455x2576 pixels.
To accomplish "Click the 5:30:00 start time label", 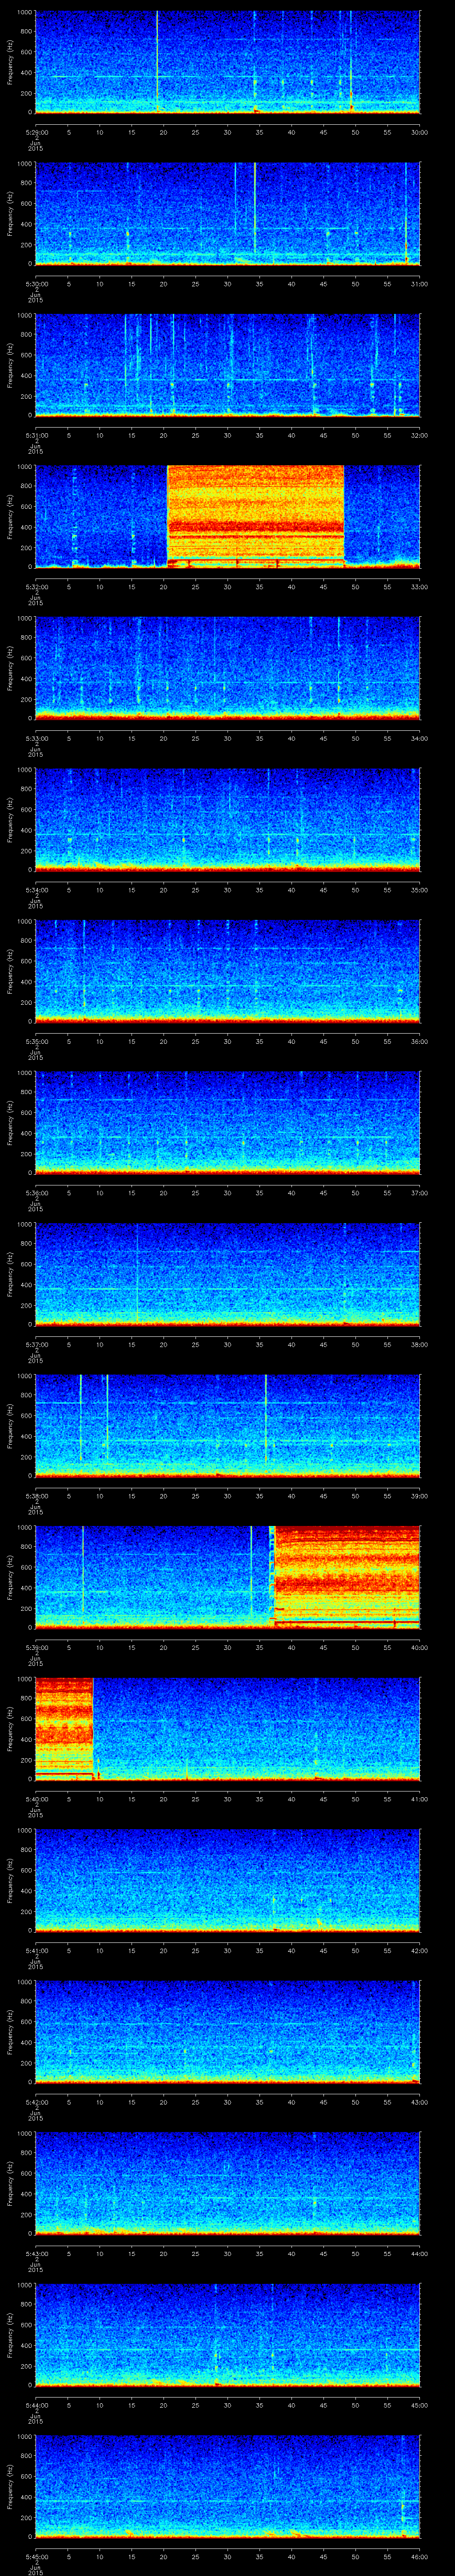I will [x=36, y=284].
